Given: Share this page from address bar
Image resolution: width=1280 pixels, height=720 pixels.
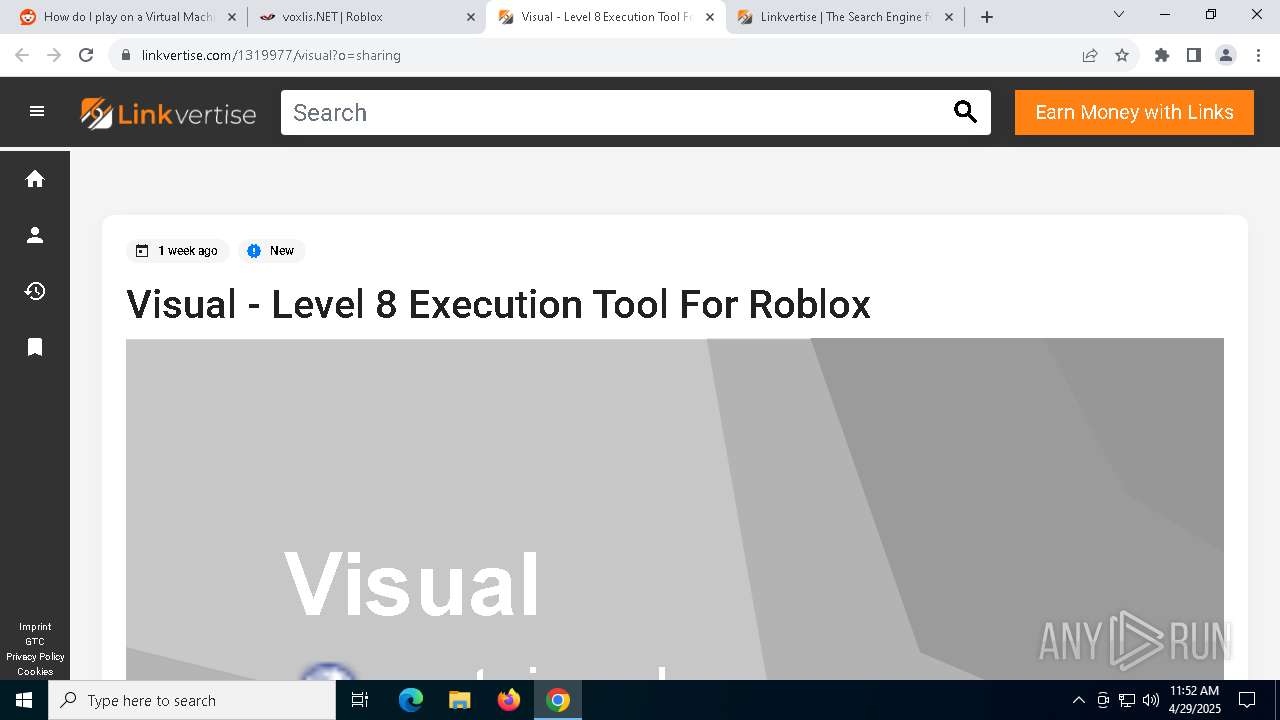Looking at the screenshot, I should [x=1090, y=55].
